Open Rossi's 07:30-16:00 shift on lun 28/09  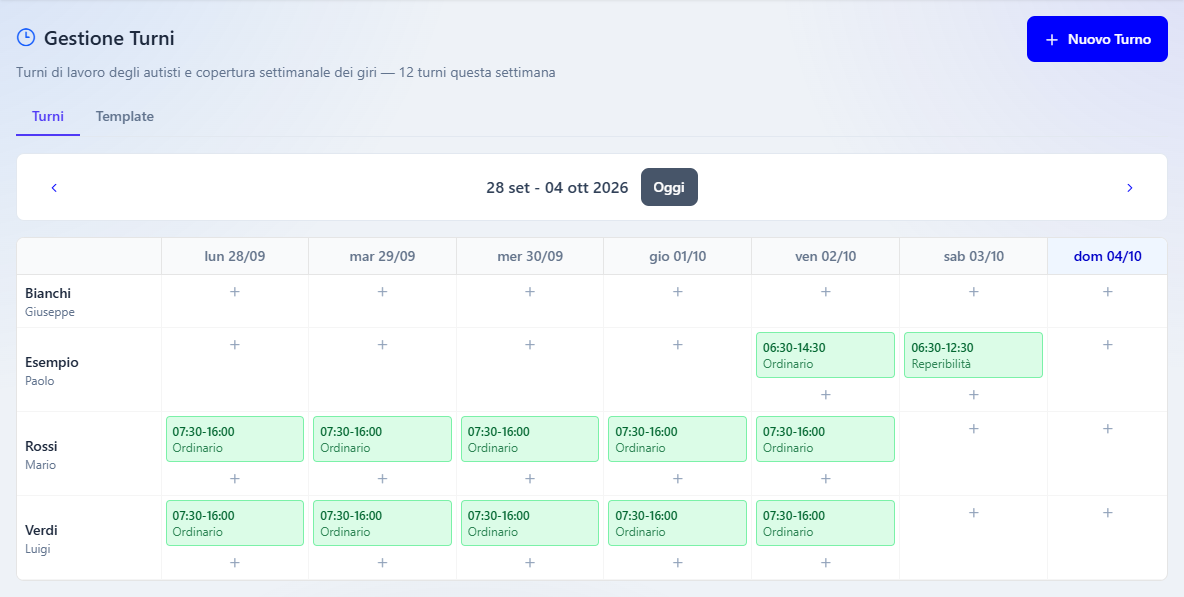pyautogui.click(x=235, y=439)
